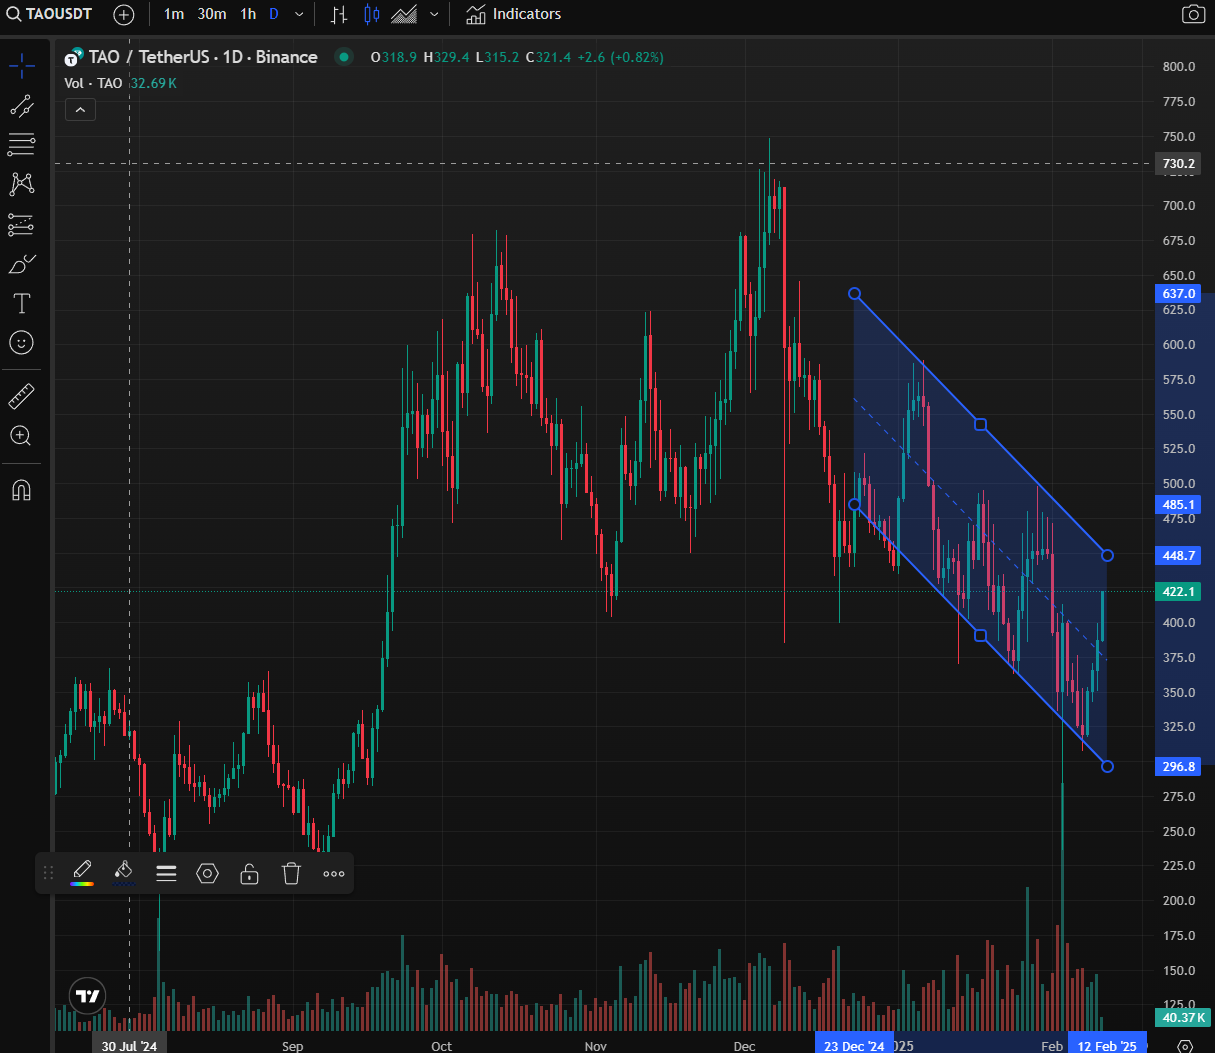
Task: Open the Indicators dialog
Action: tap(513, 14)
